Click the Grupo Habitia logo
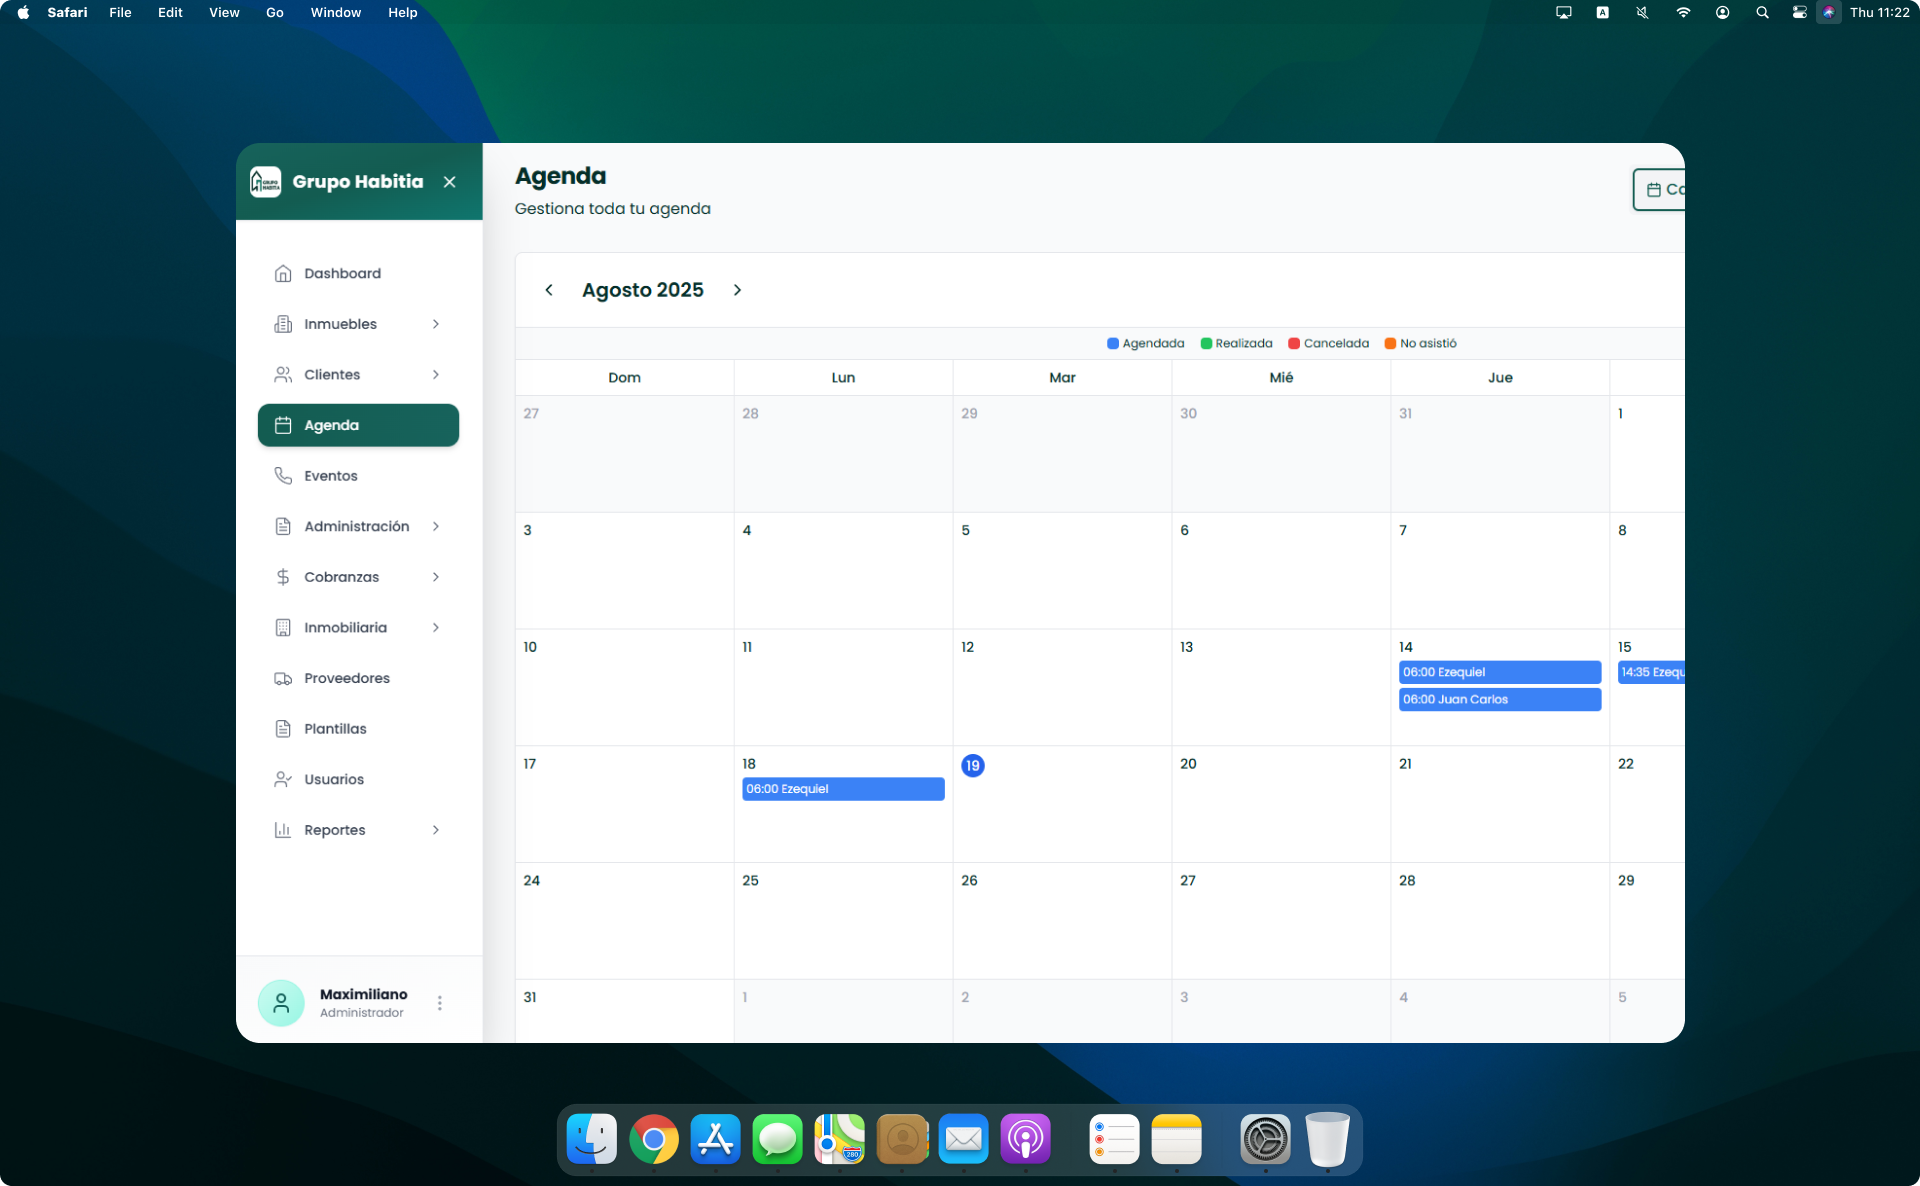The height and width of the screenshot is (1186, 1920). 266,182
